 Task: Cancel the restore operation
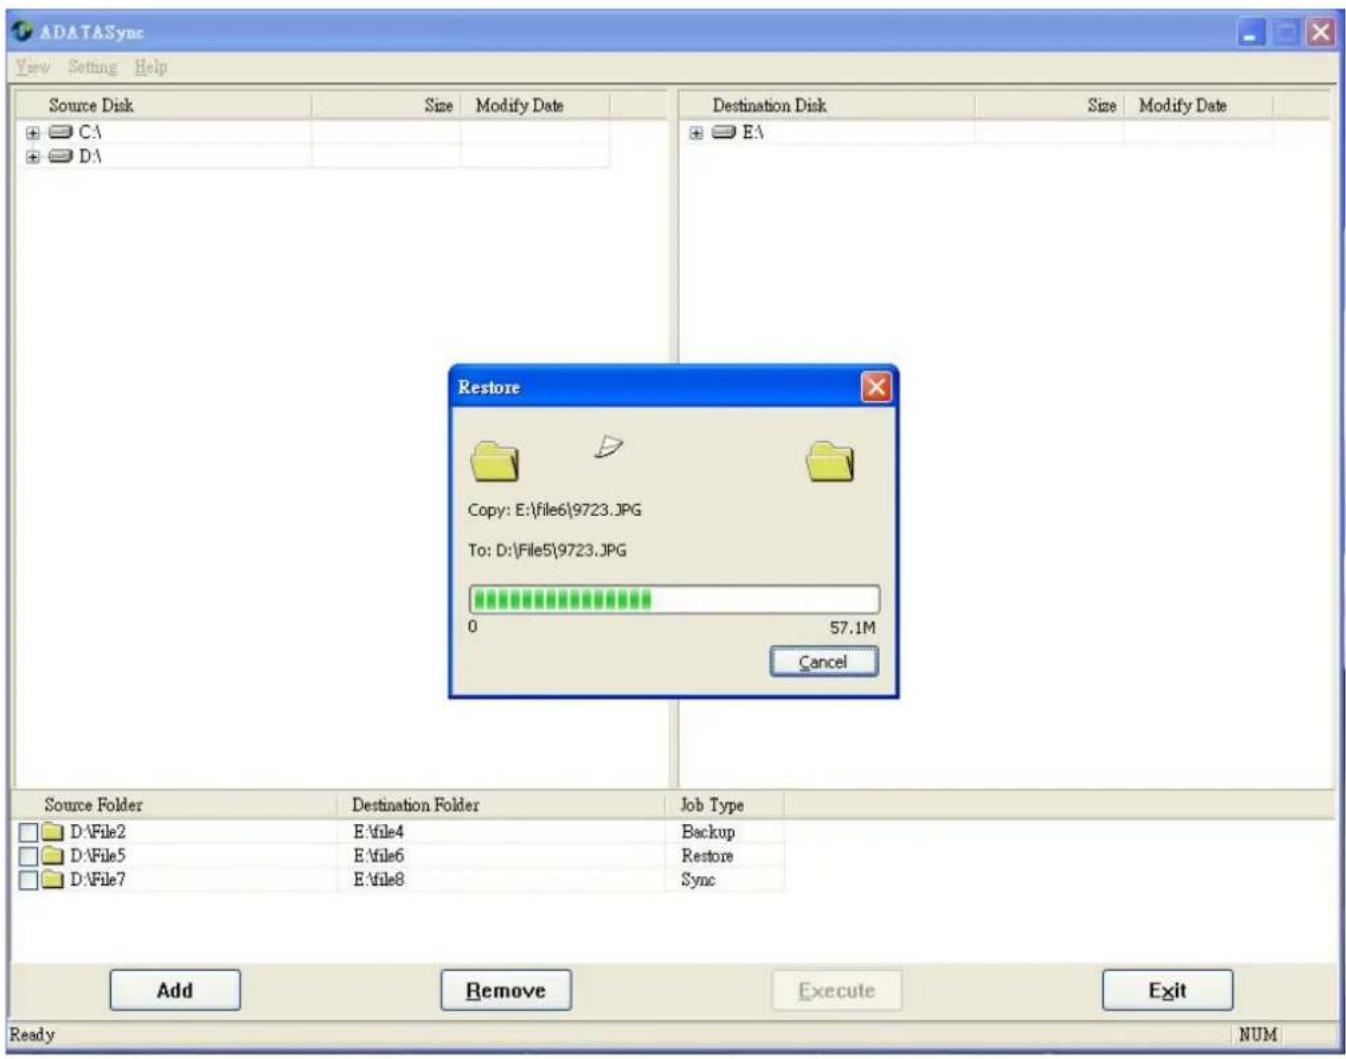pos(824,662)
